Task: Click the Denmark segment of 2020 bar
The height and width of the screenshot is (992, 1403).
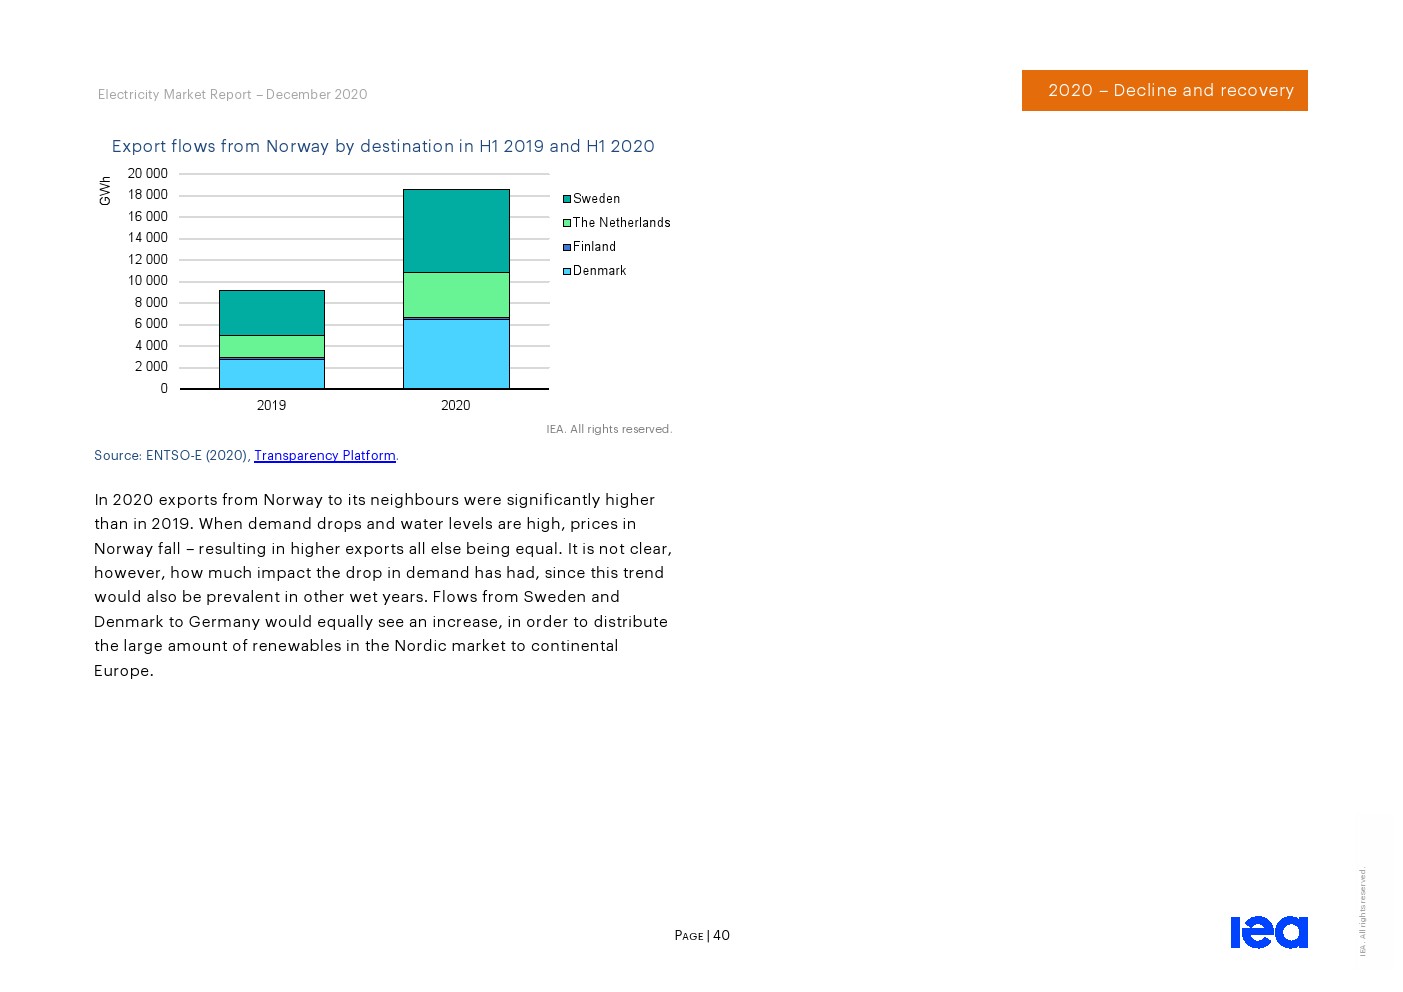Action: 455,354
